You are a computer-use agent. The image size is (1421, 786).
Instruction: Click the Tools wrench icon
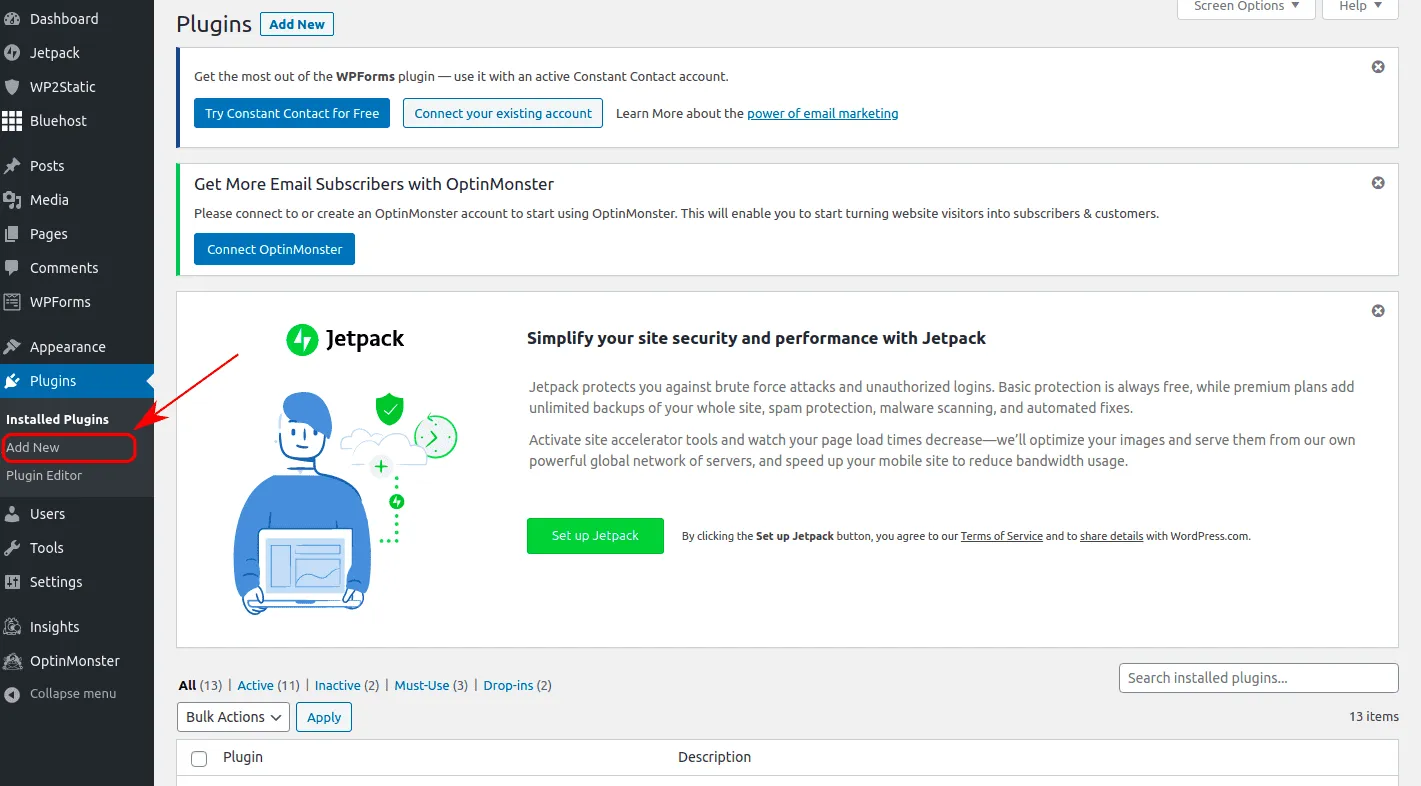click(x=12, y=548)
